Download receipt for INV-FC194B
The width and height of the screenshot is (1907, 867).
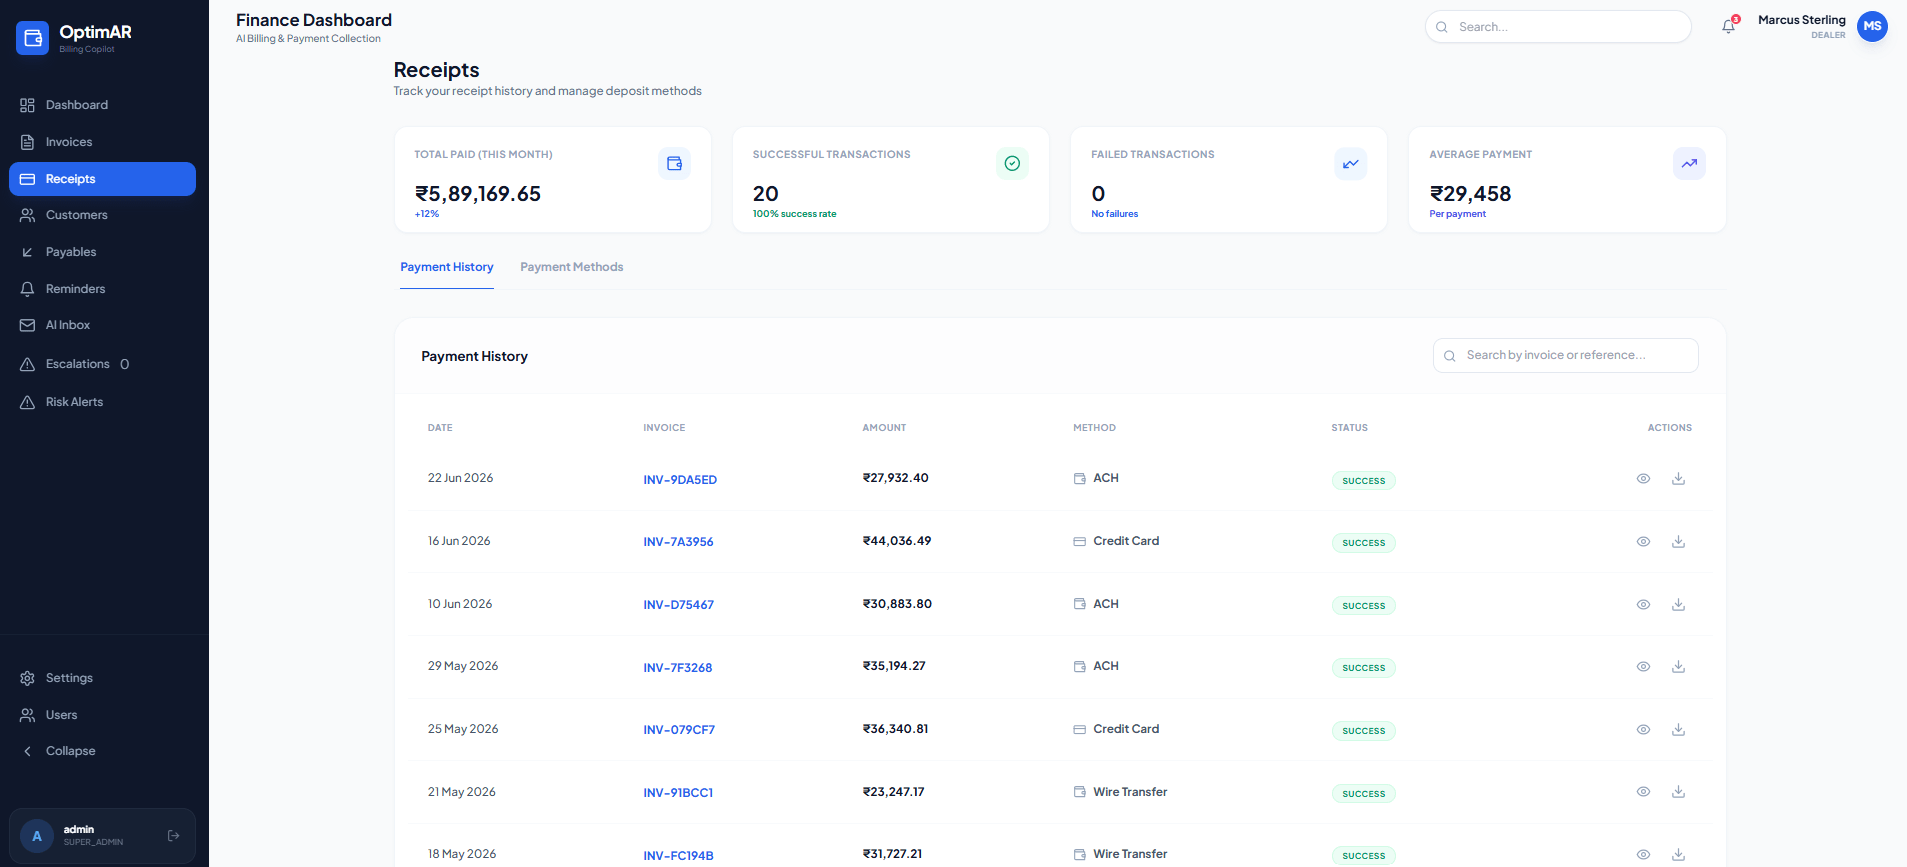(1678, 855)
